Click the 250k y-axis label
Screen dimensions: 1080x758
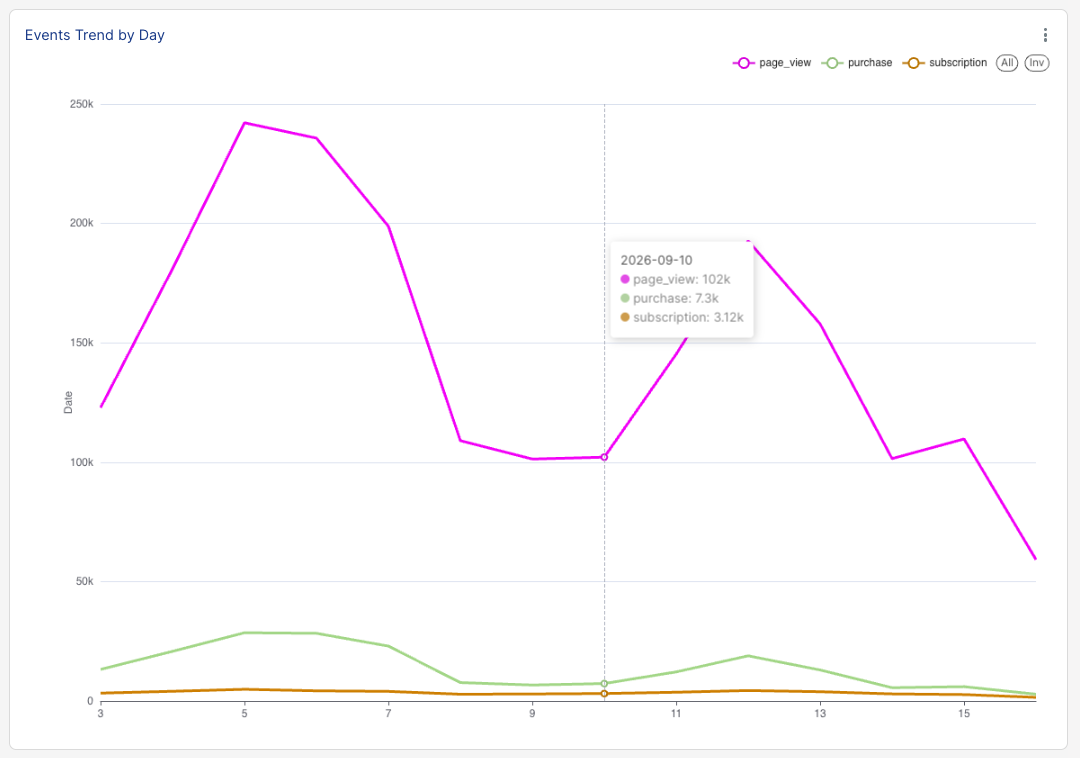point(81,104)
